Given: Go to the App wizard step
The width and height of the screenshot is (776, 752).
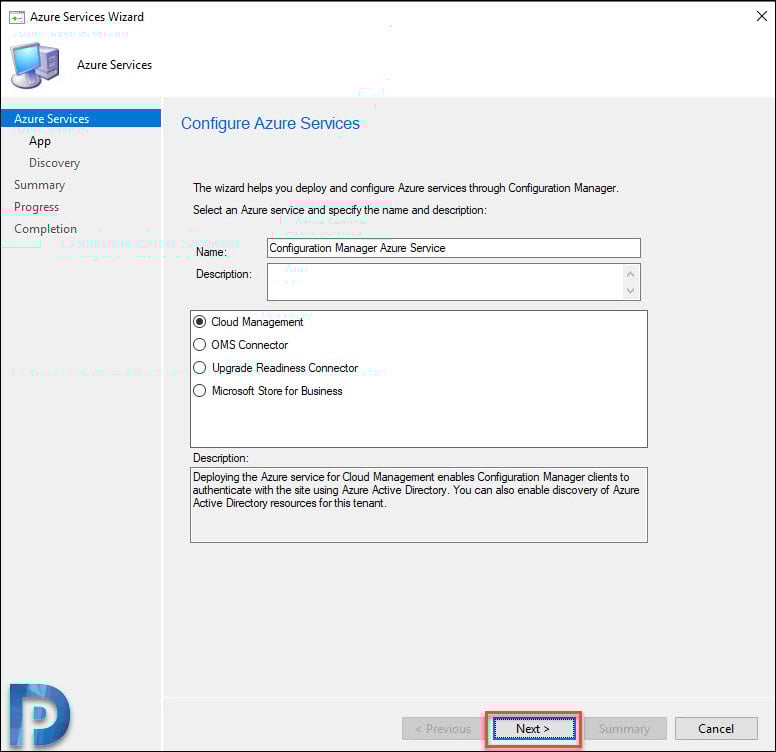Looking at the screenshot, I should tap(40, 141).
